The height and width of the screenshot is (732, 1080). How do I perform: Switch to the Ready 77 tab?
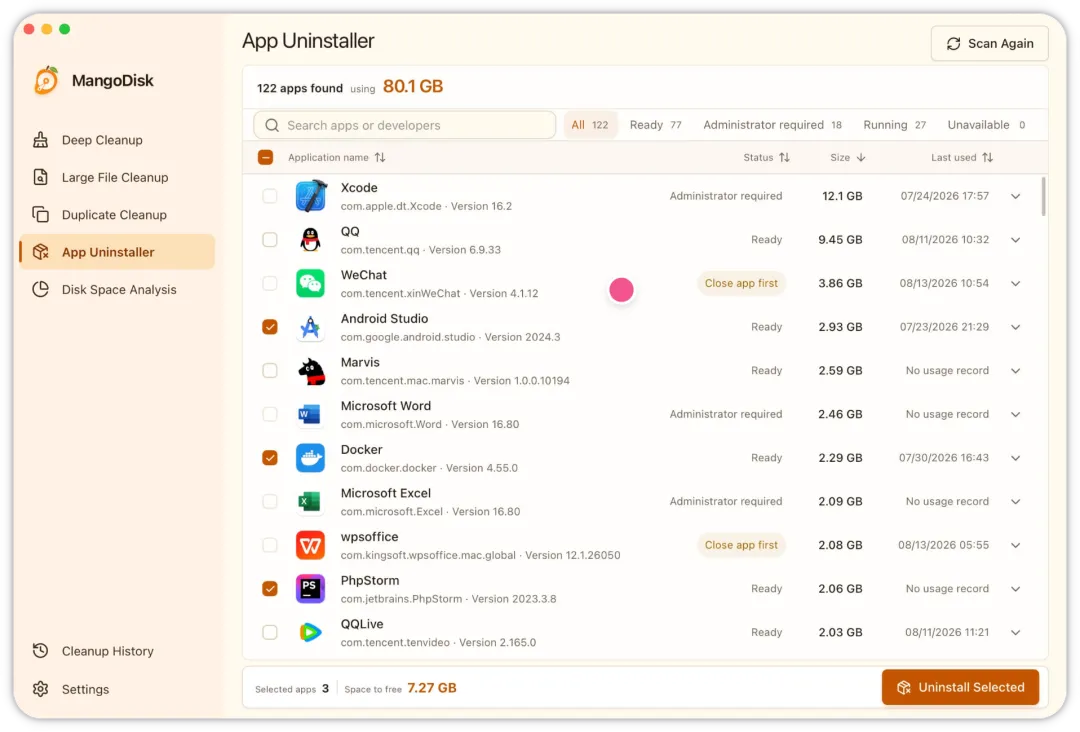(x=655, y=125)
